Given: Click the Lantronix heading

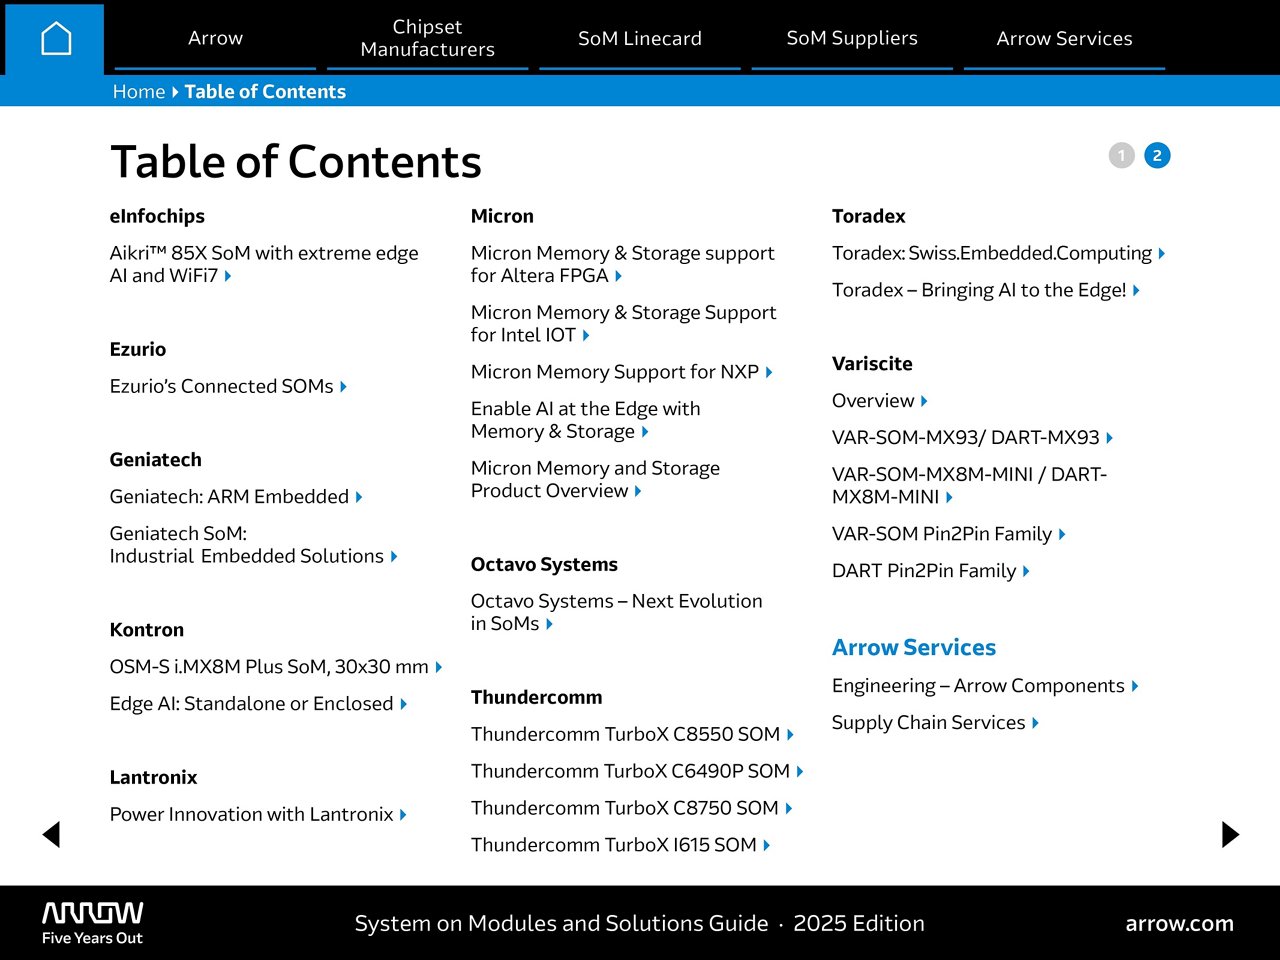Looking at the screenshot, I should [153, 777].
